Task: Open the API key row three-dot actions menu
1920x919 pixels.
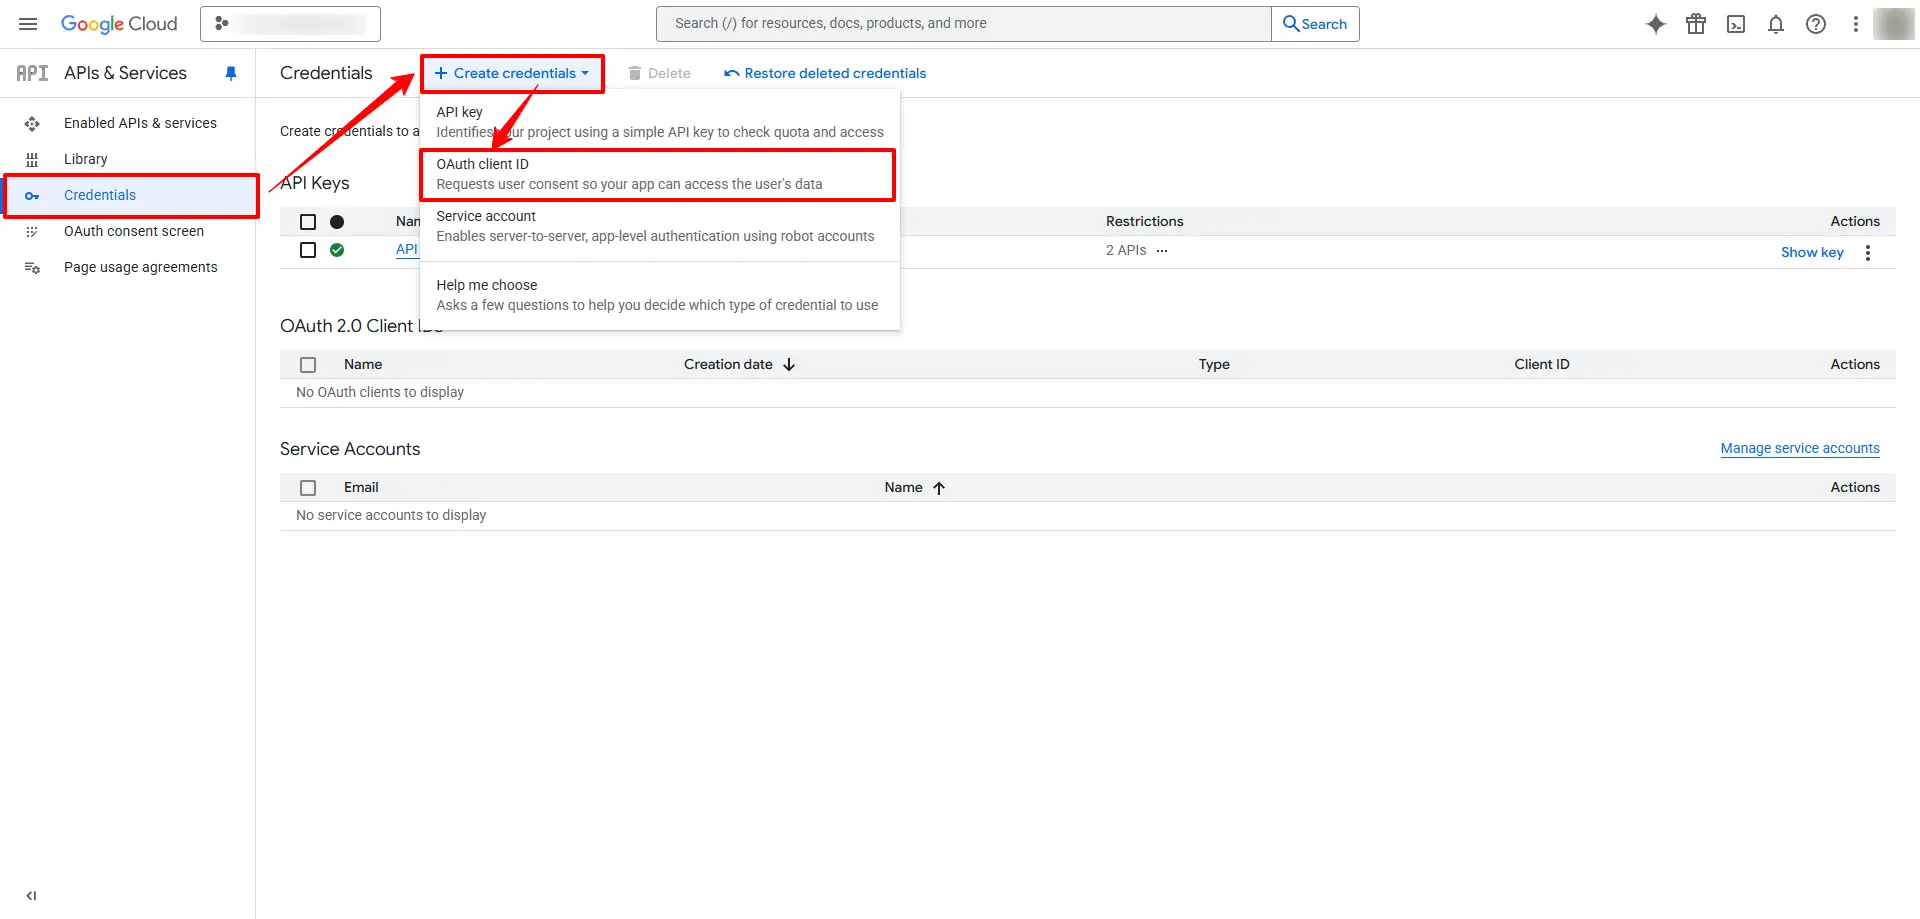Action: click(x=1868, y=253)
